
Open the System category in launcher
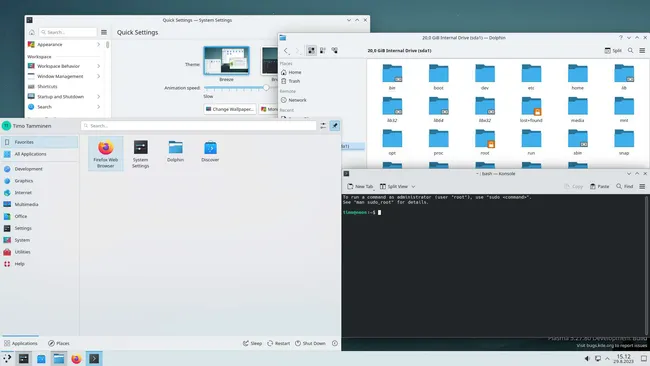click(39, 240)
